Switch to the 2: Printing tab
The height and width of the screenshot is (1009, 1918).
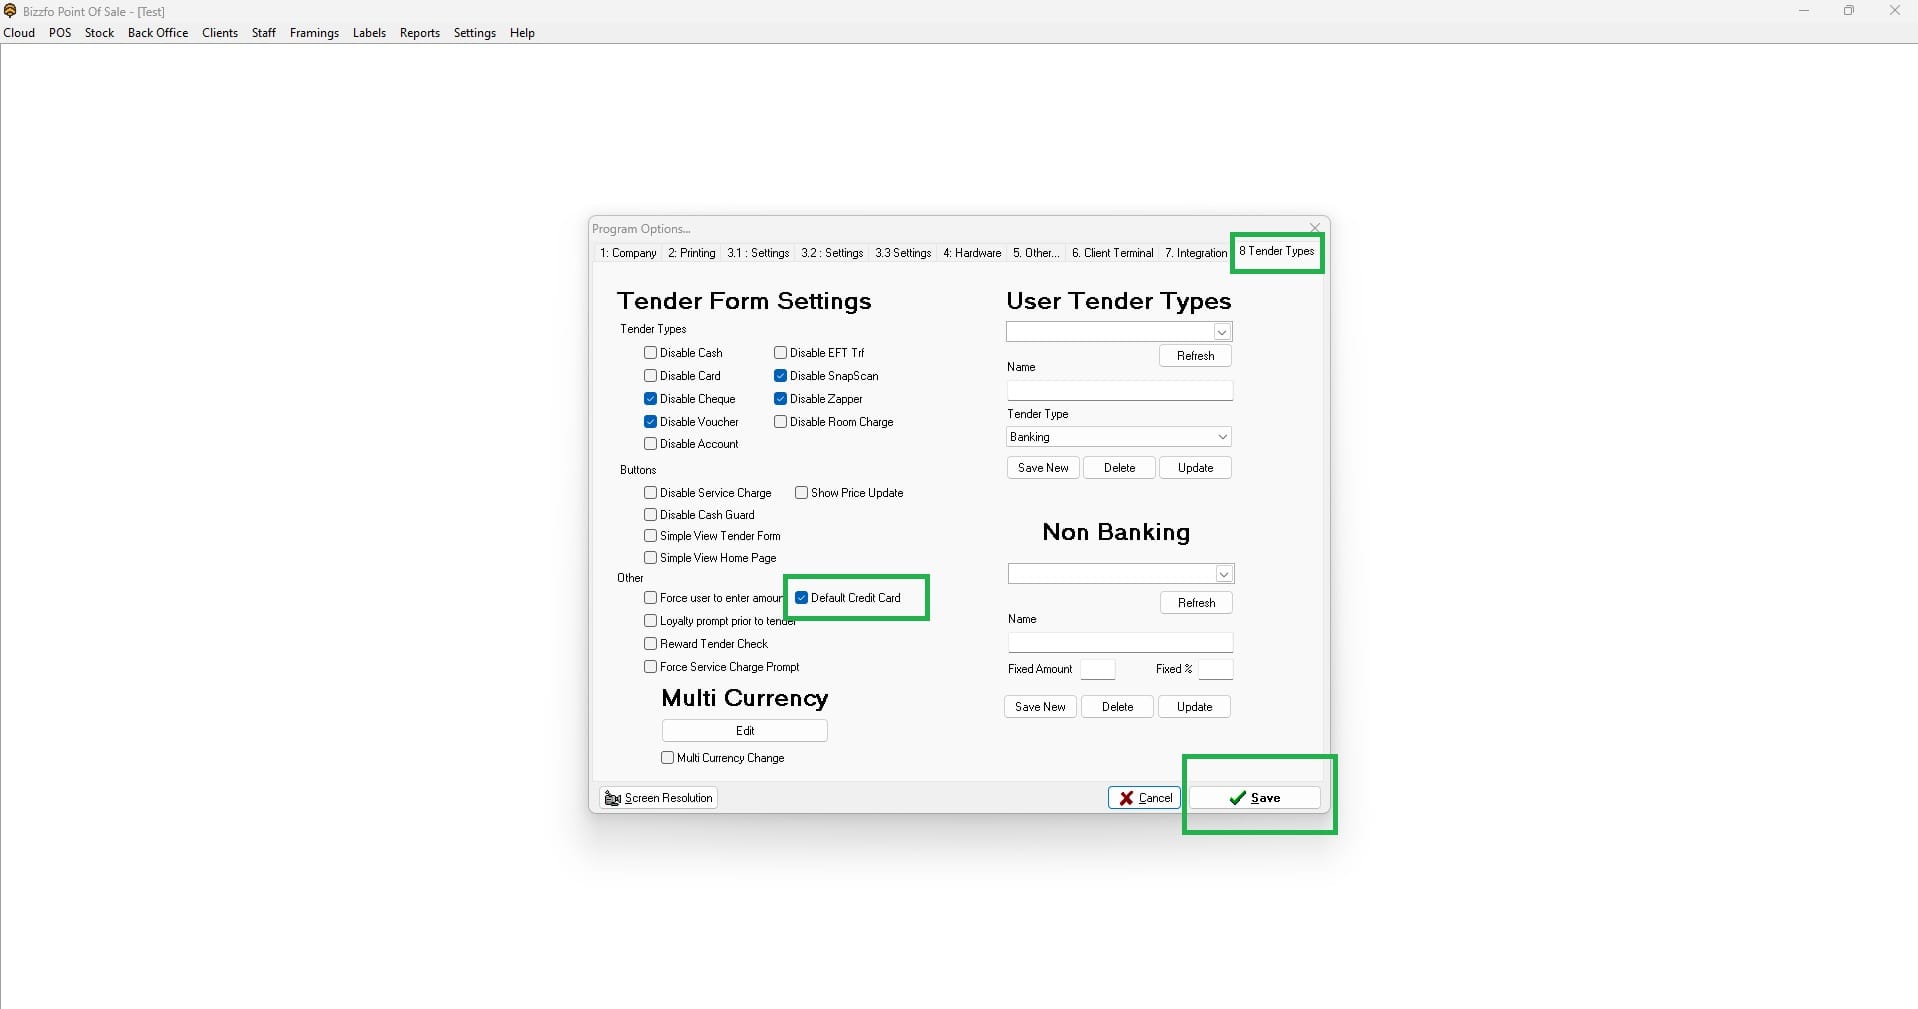(x=691, y=253)
